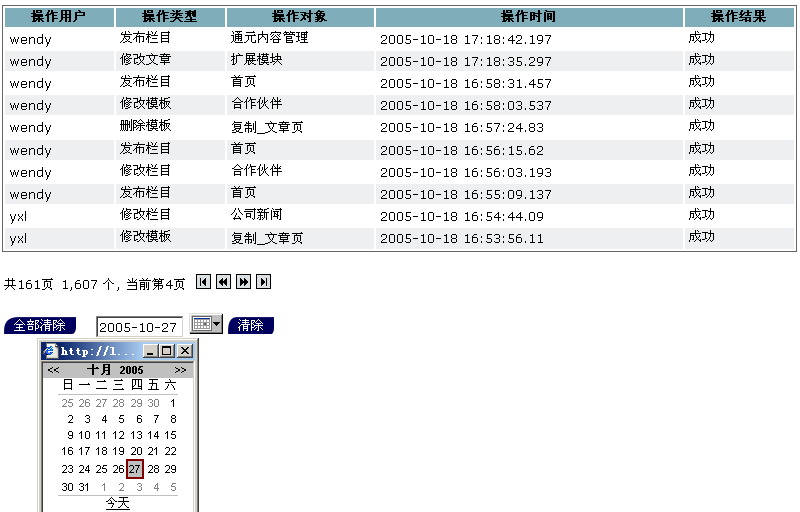Click timestamp 2005-10-18 16:58:03.537
This screenshot has height=512, width=800.
pyautogui.click(x=466, y=106)
